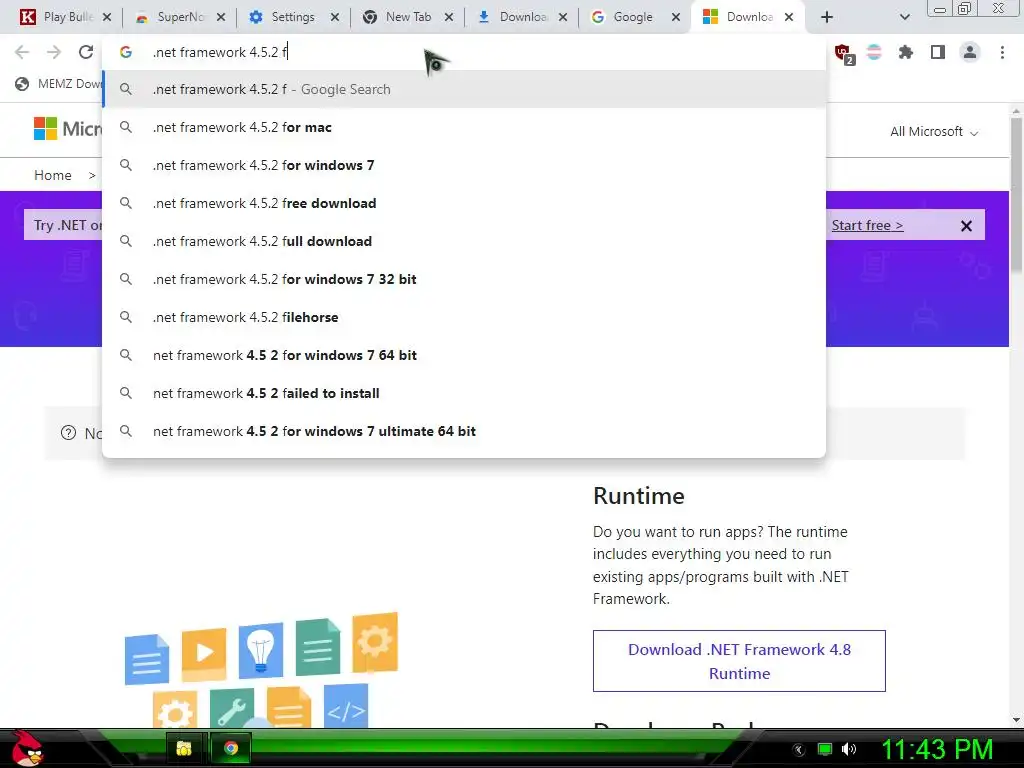
Task: Dismiss the Try .NET banner
Action: coord(967,226)
